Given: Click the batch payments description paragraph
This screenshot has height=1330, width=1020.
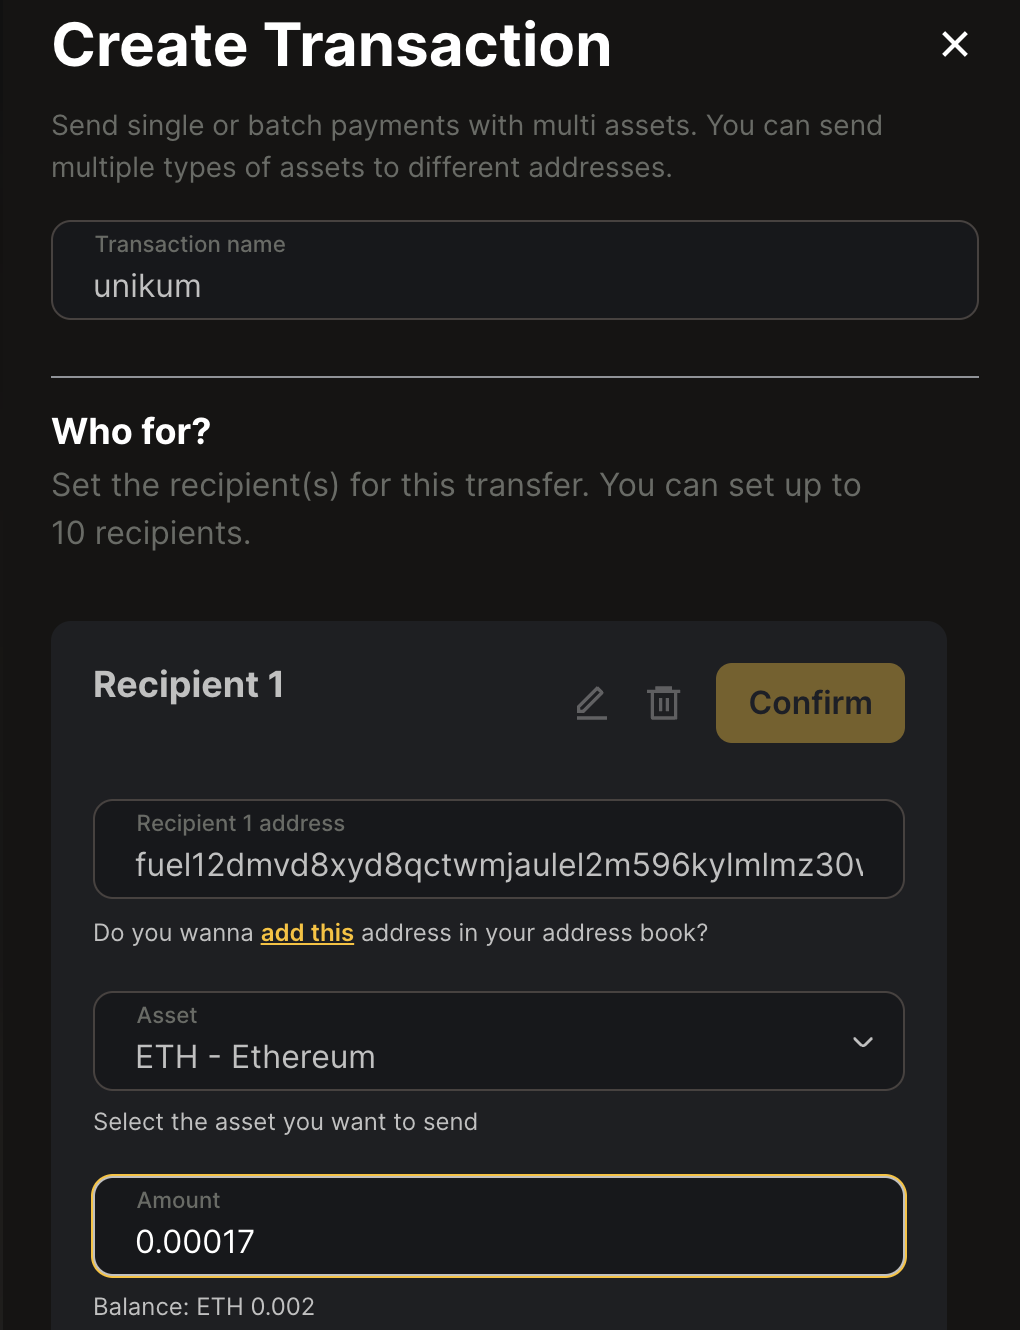Looking at the screenshot, I should pyautogui.click(x=467, y=146).
